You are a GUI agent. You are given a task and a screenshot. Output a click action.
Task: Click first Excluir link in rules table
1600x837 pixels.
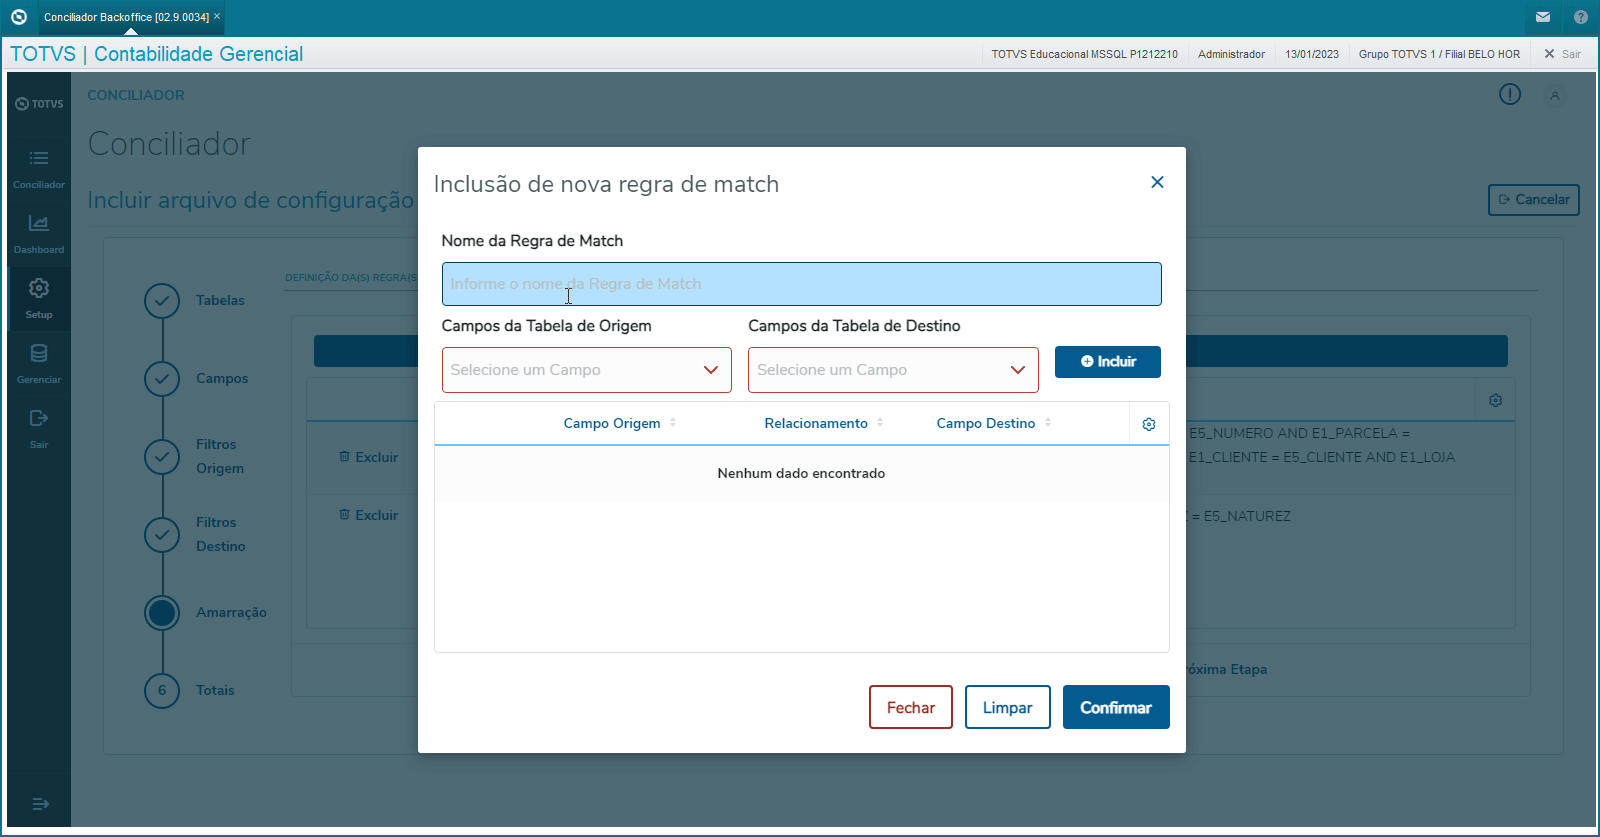click(368, 457)
